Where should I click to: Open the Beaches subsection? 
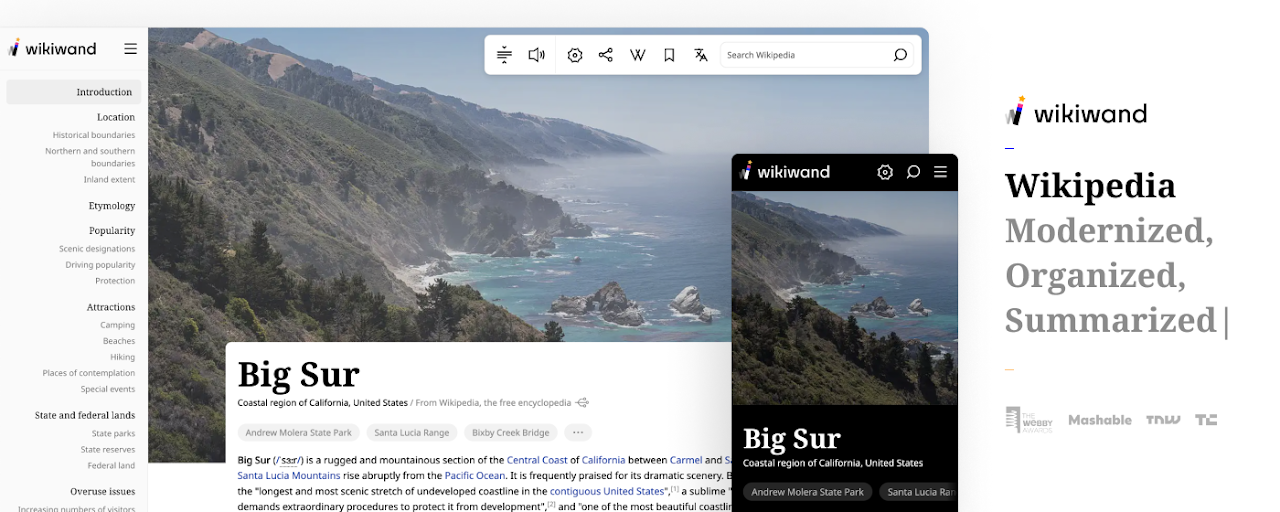click(119, 341)
